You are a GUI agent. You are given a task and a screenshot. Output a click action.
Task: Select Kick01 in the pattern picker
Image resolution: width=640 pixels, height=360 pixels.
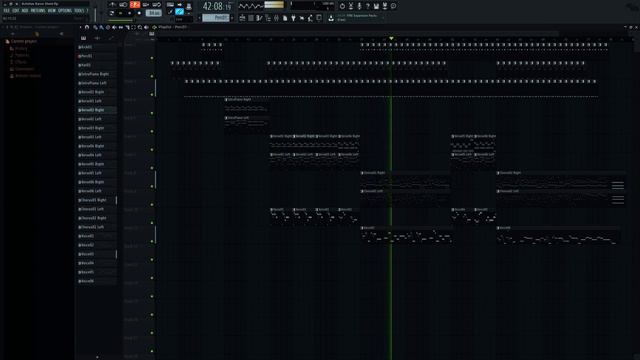click(97, 47)
